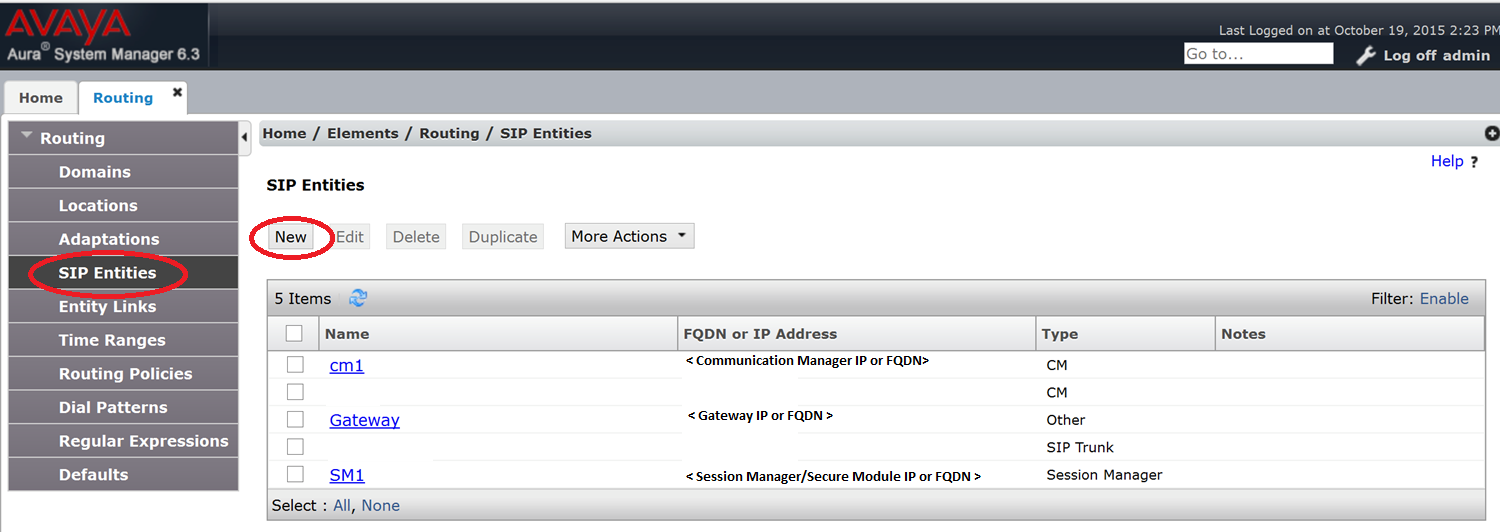The height and width of the screenshot is (532, 1500).
Task: Toggle the select-all header checkbox
Action: tap(294, 333)
